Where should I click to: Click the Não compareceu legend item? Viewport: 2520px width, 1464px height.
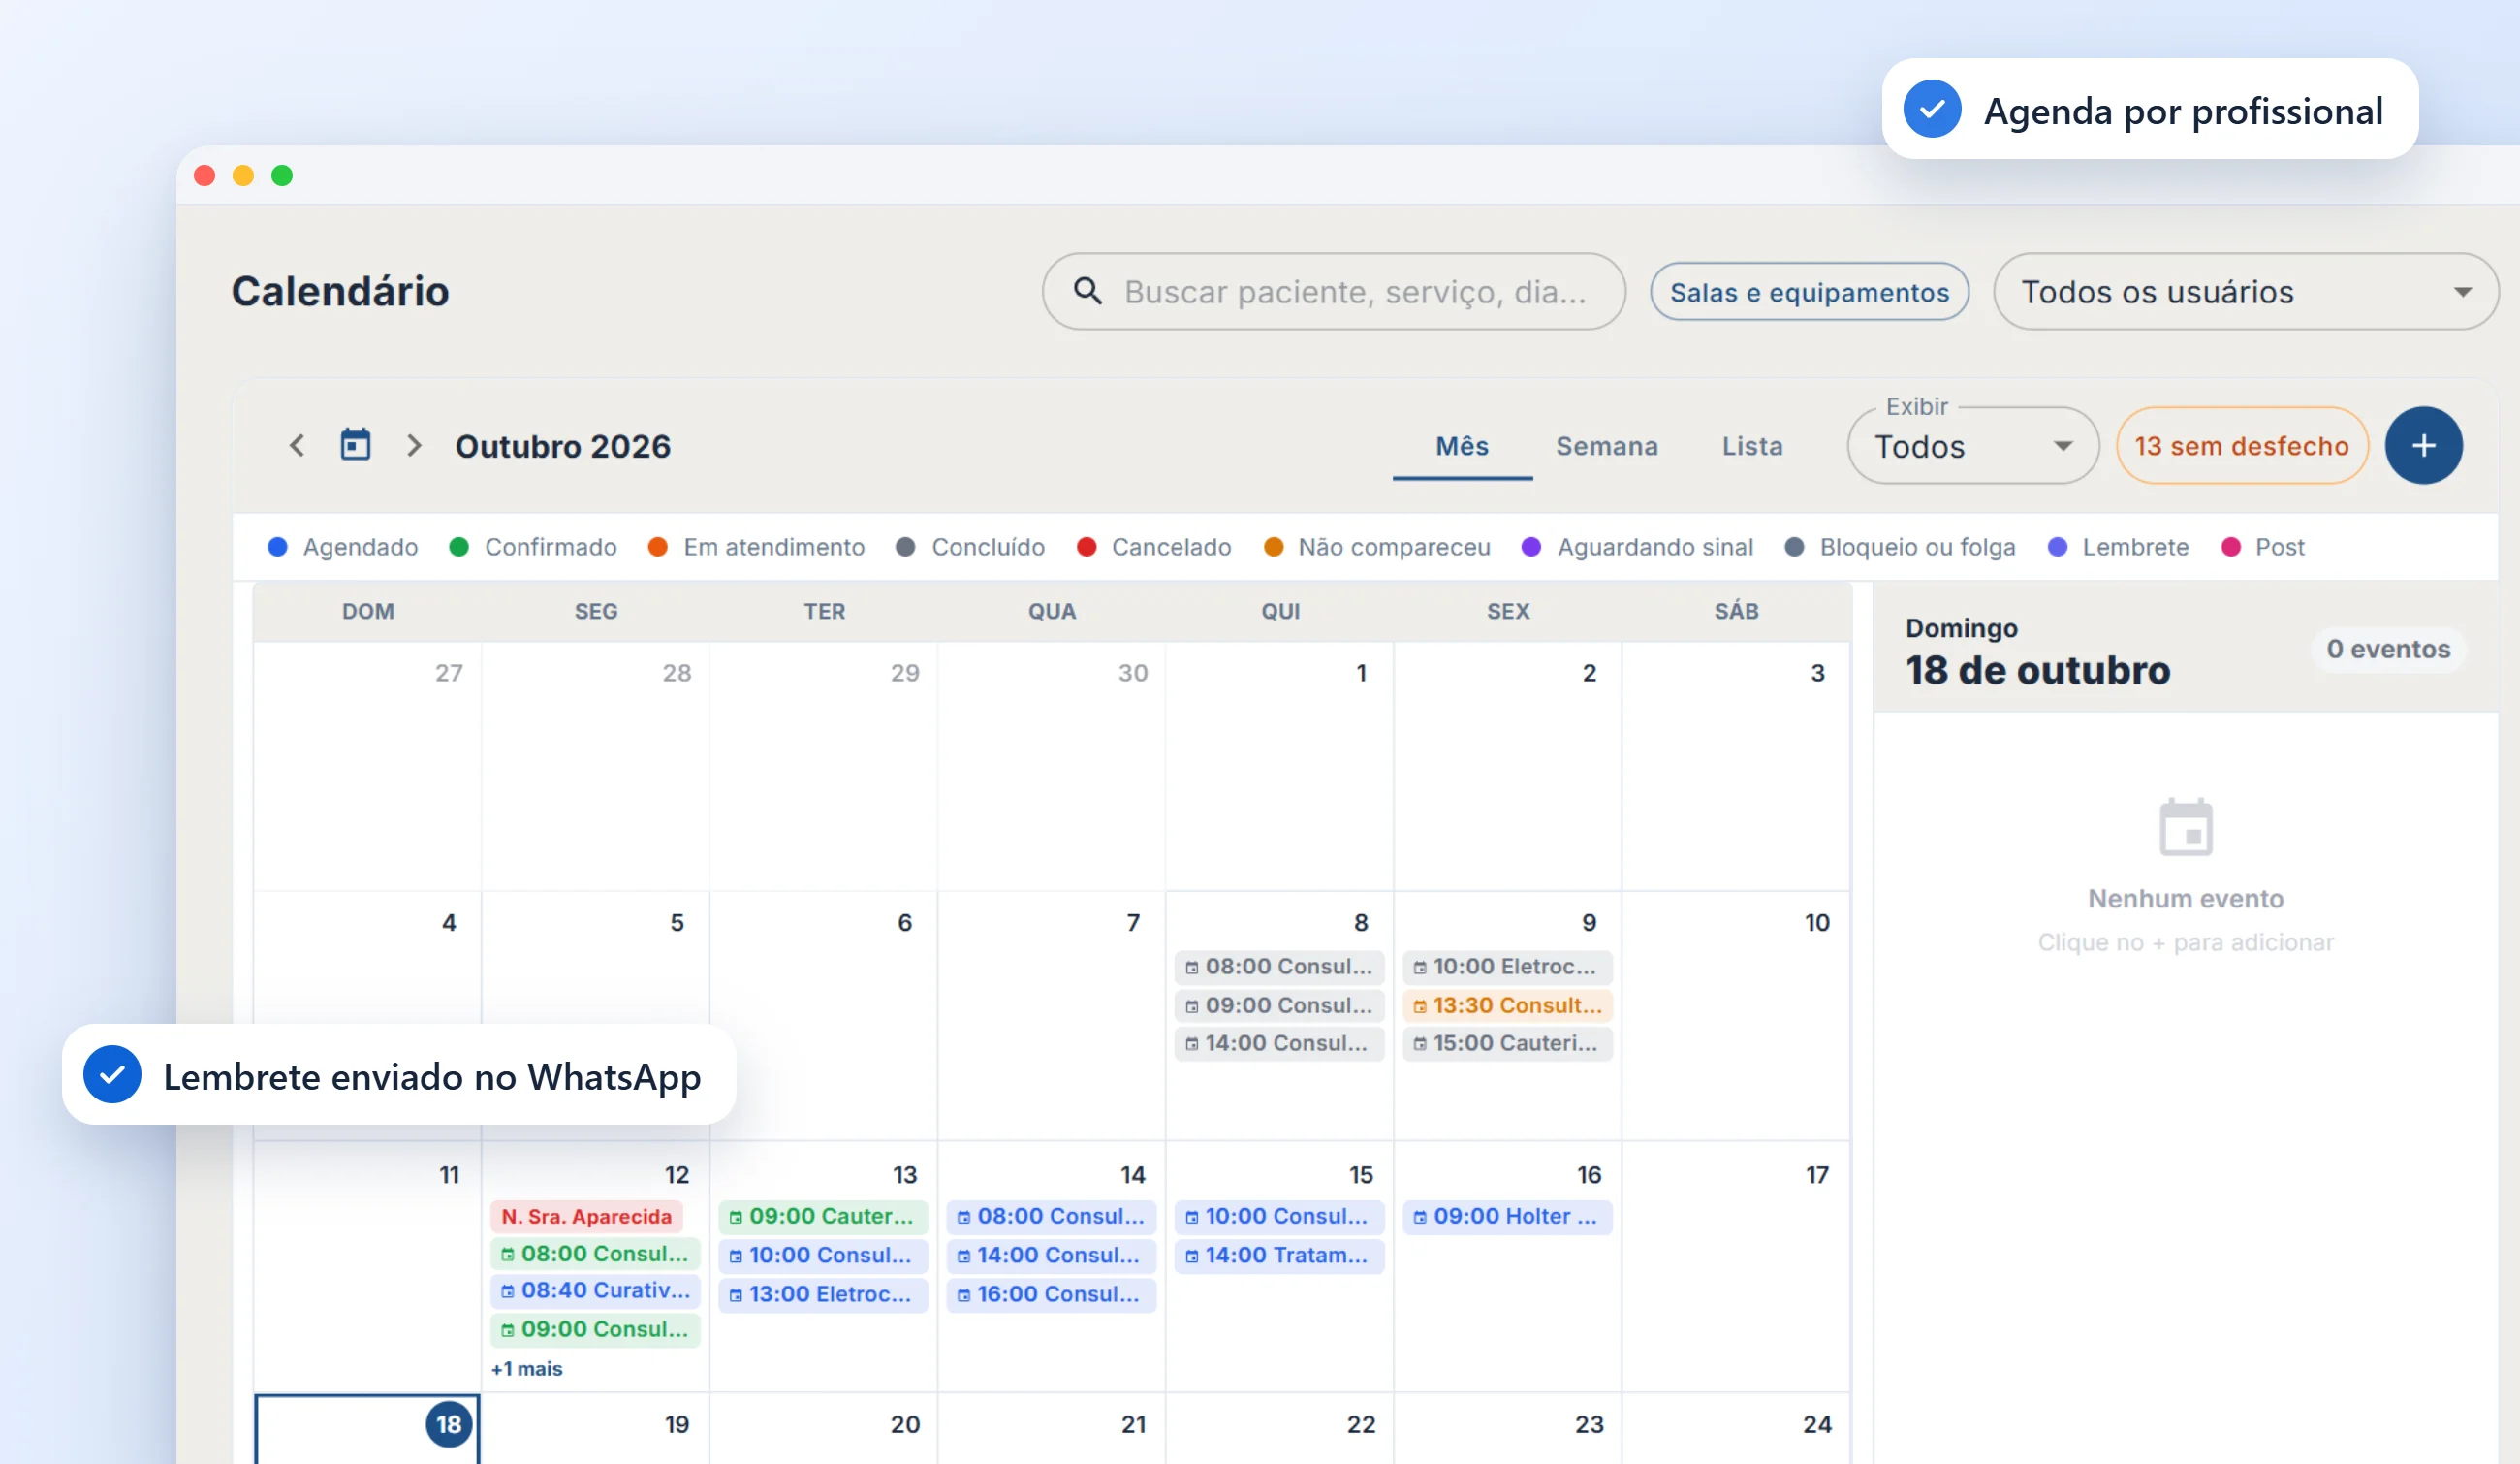click(x=1377, y=547)
